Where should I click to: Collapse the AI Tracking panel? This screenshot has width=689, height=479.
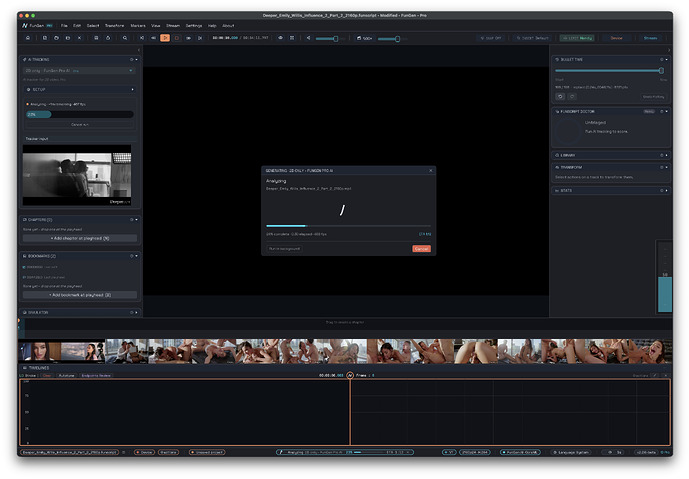137,59
